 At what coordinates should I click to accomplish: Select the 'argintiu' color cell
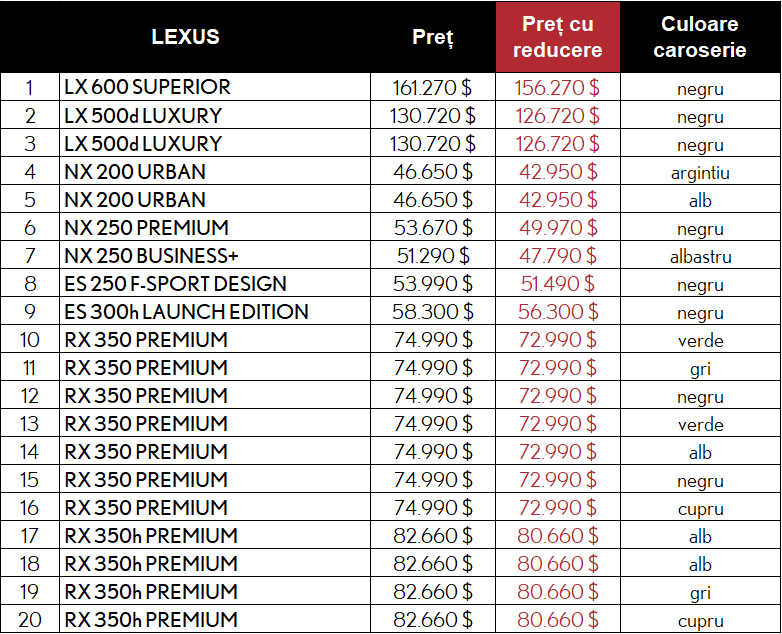tap(700, 172)
